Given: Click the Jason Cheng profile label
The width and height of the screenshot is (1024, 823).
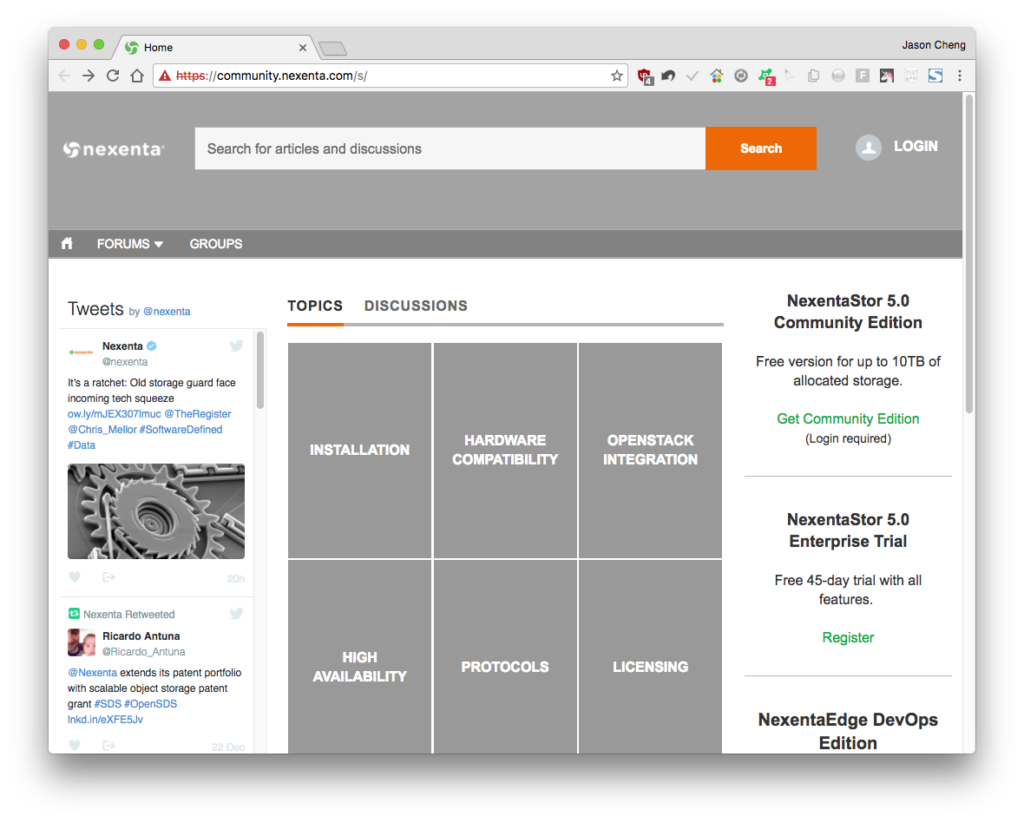Looking at the screenshot, I should click(933, 45).
